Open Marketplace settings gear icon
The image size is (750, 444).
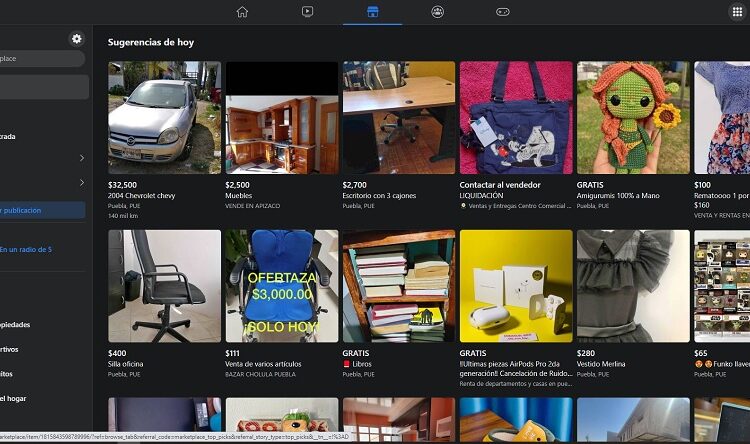click(77, 38)
